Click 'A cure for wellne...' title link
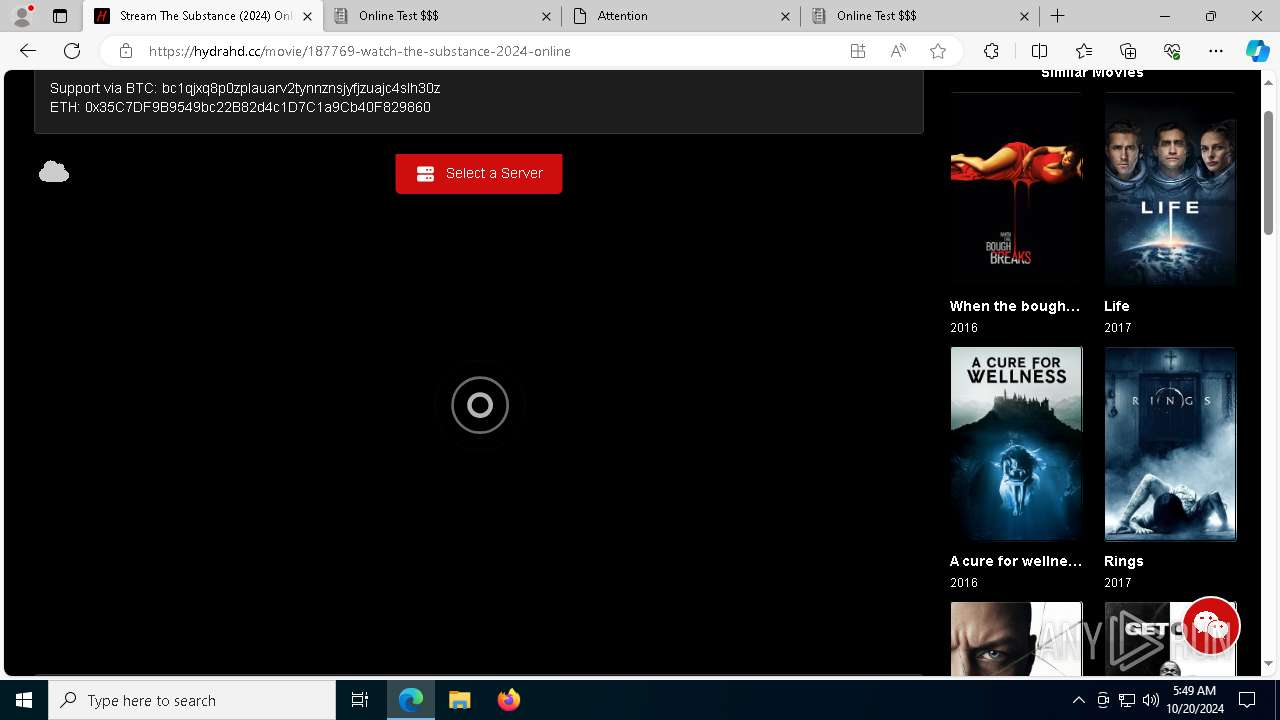Screen dimensions: 1280x720 tap(1016, 561)
